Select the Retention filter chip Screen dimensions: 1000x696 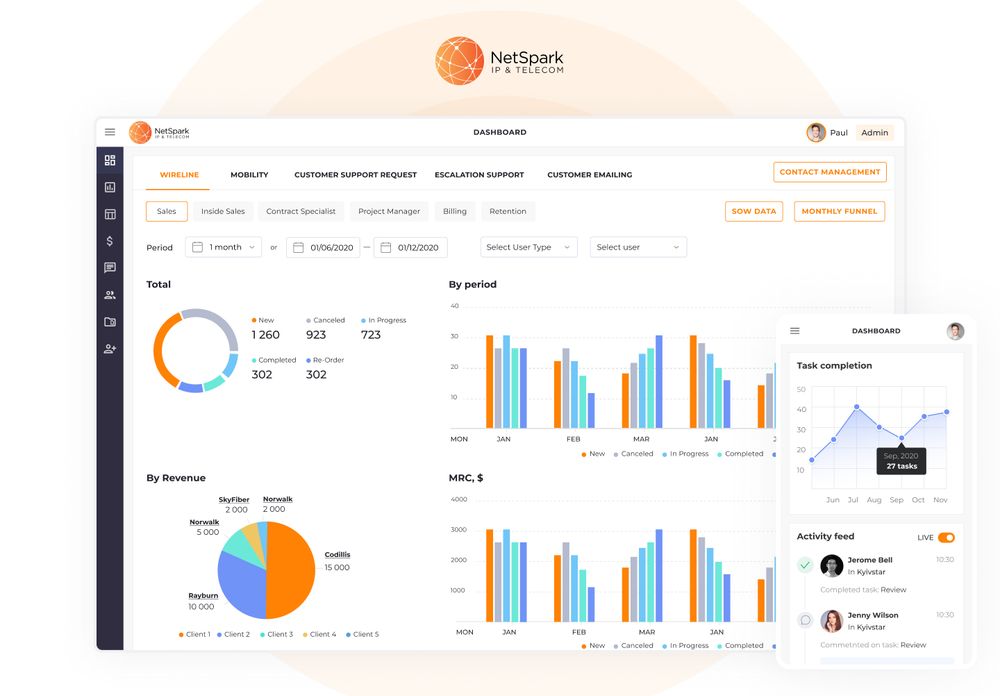(x=508, y=211)
